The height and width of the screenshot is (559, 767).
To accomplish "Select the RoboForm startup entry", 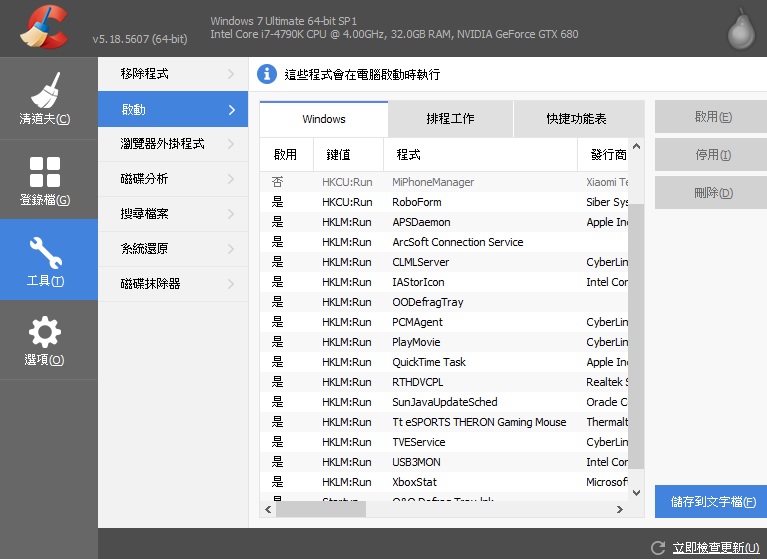I will (x=444, y=202).
